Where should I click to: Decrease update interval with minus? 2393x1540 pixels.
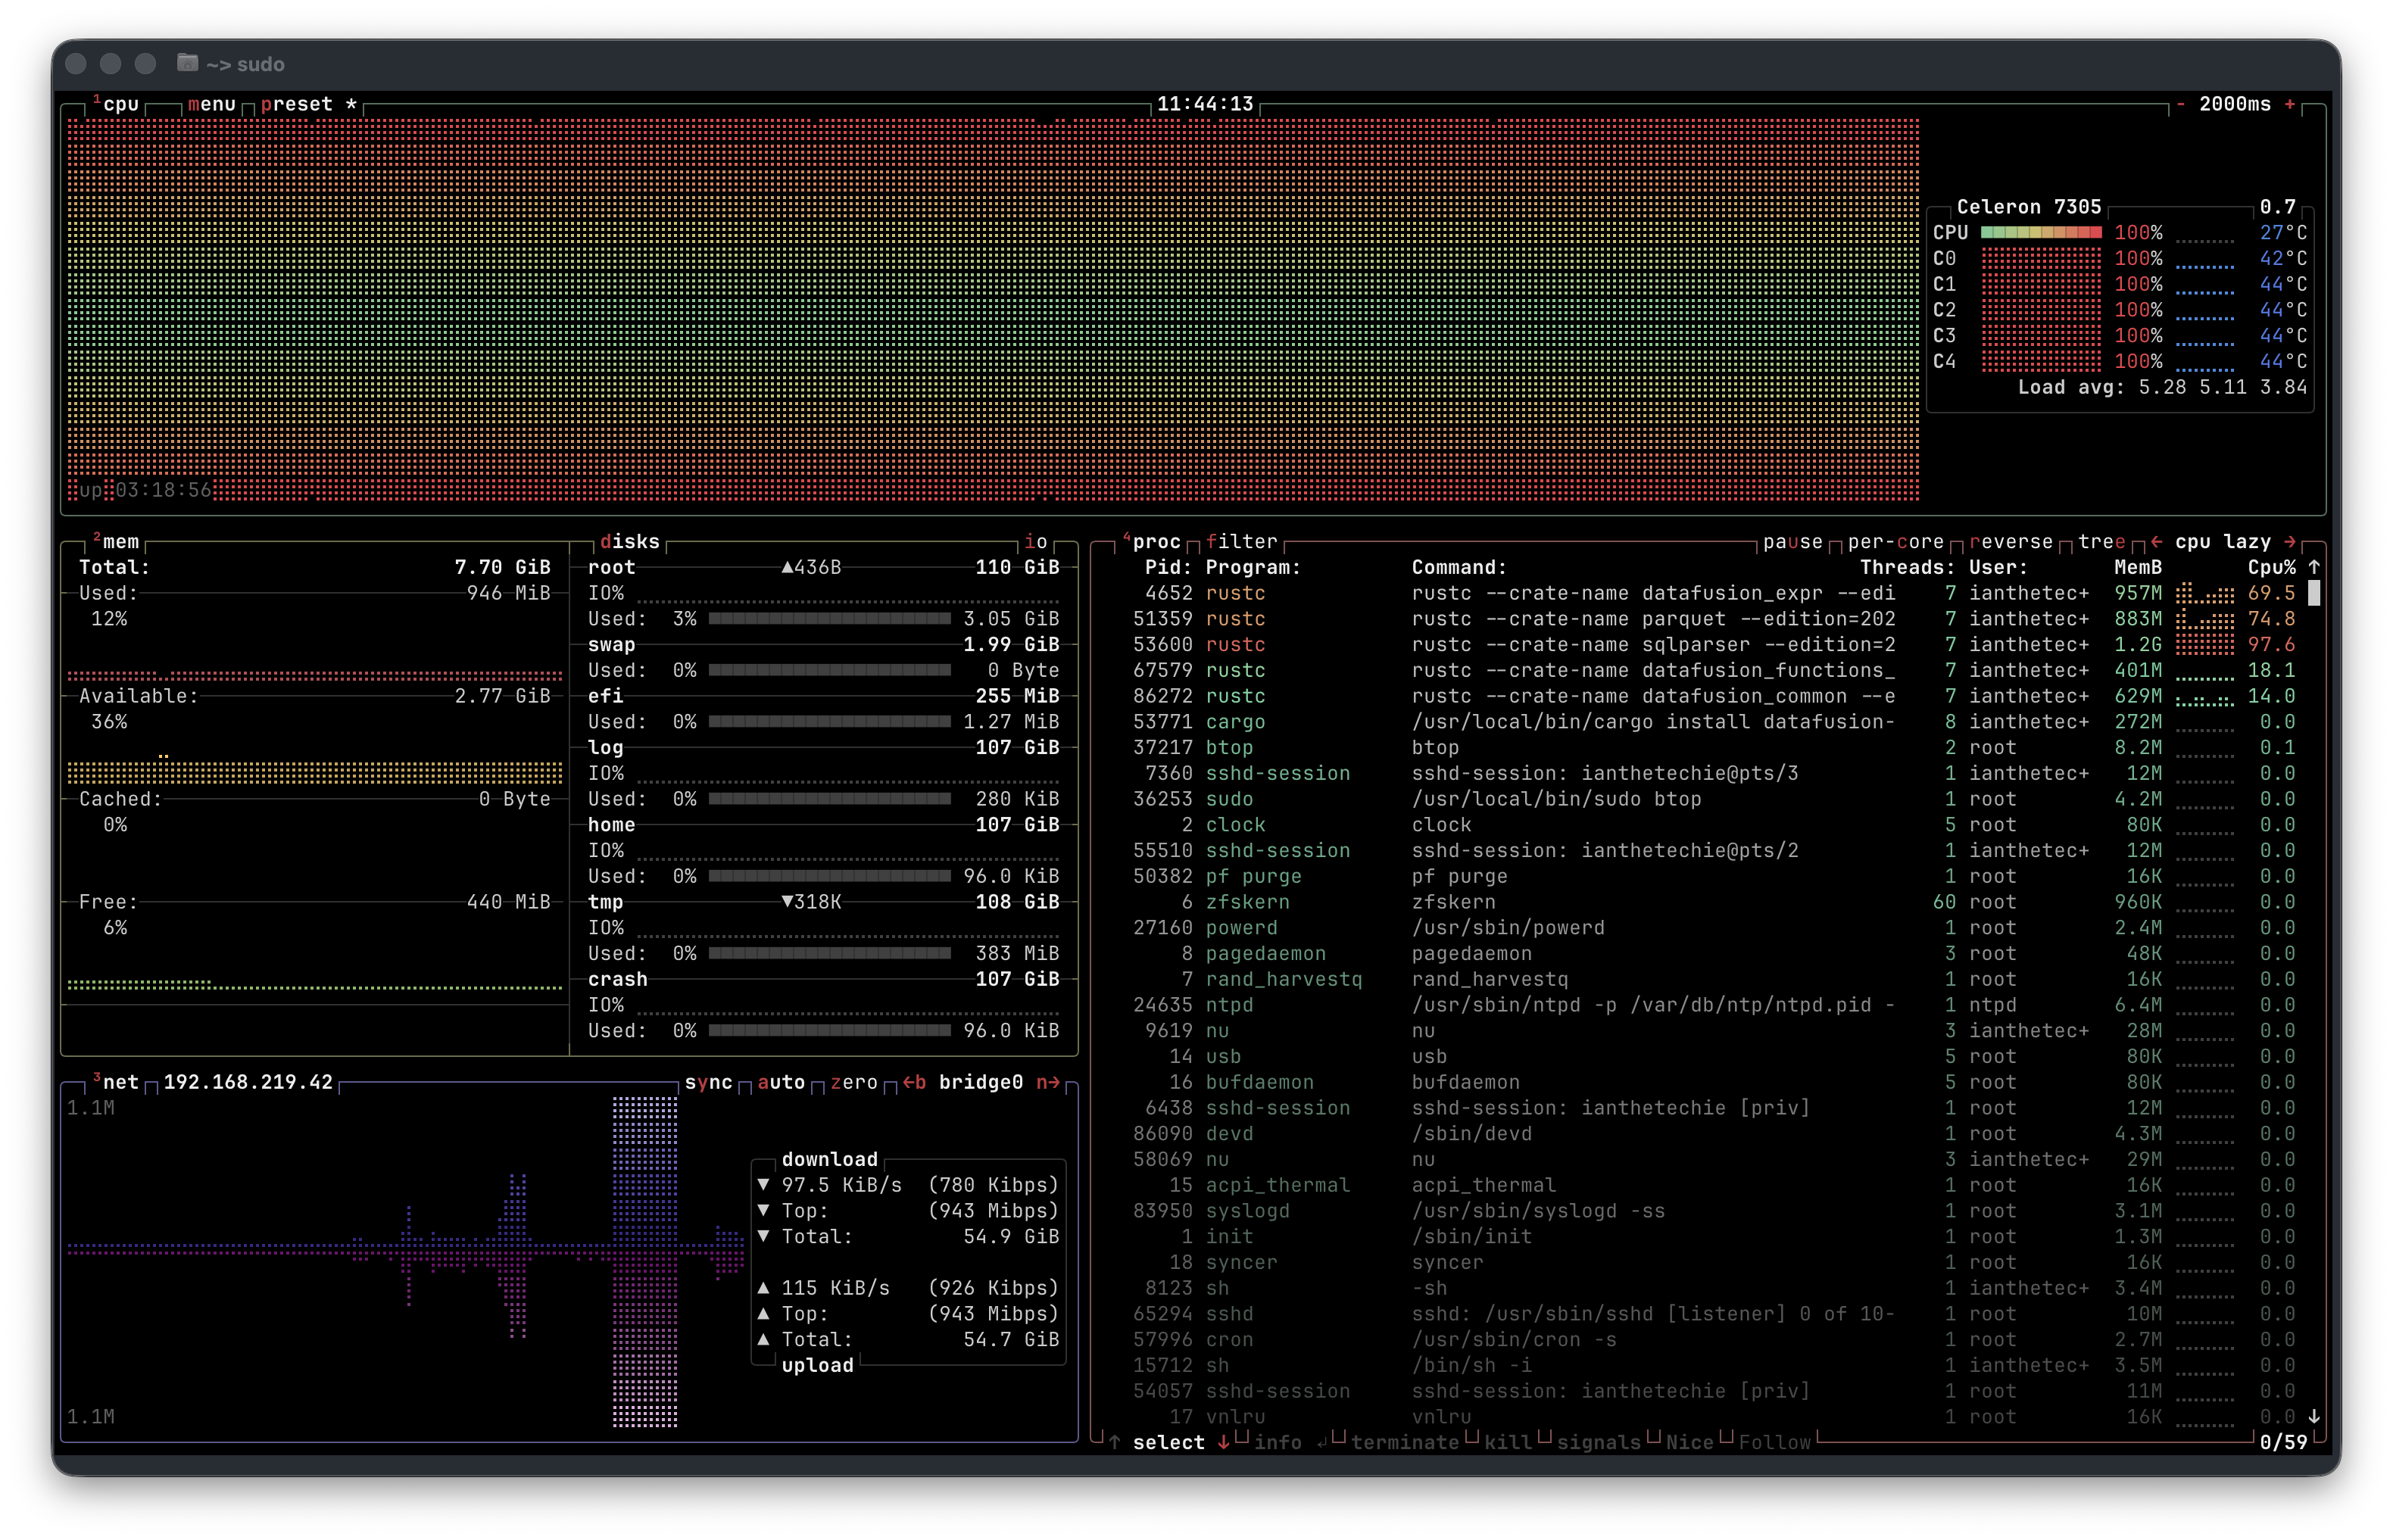click(x=2180, y=104)
